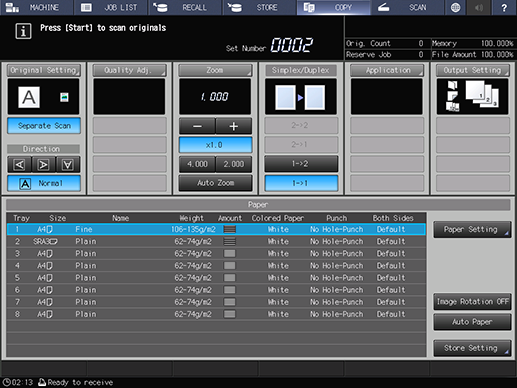Screen dimensions: 517x388
Task: Open Paper Setting dialog
Action: click(472, 229)
